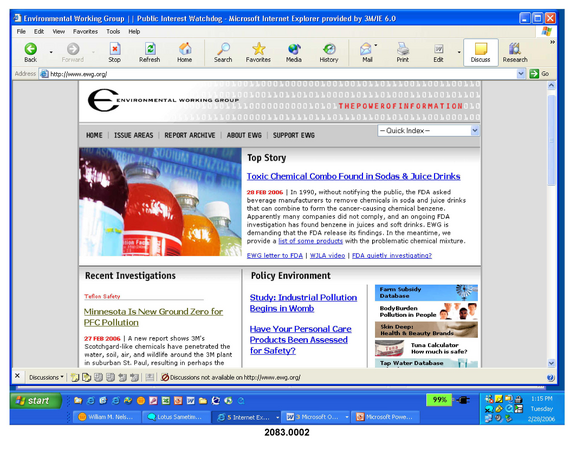Click the Back arrow icon

tap(30, 49)
